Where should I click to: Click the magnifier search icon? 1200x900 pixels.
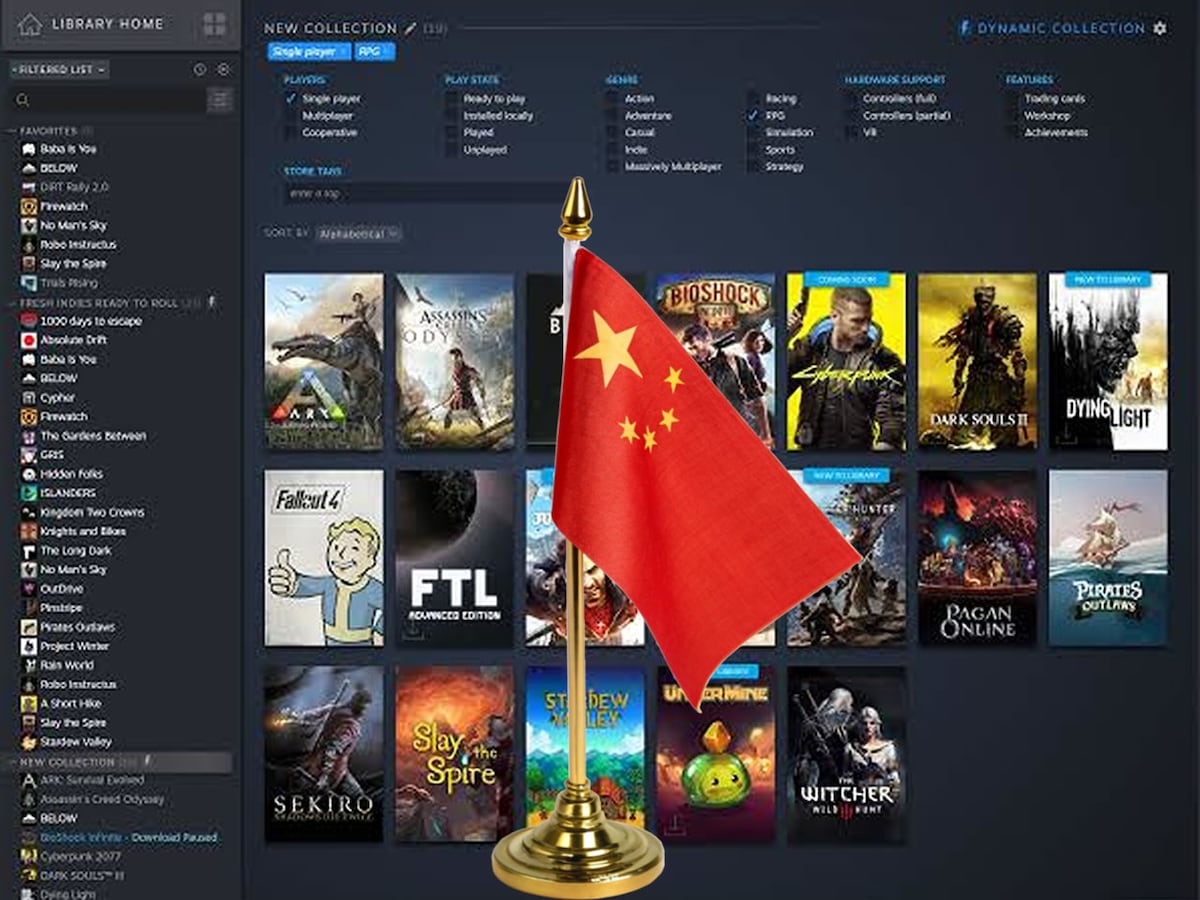[23, 100]
